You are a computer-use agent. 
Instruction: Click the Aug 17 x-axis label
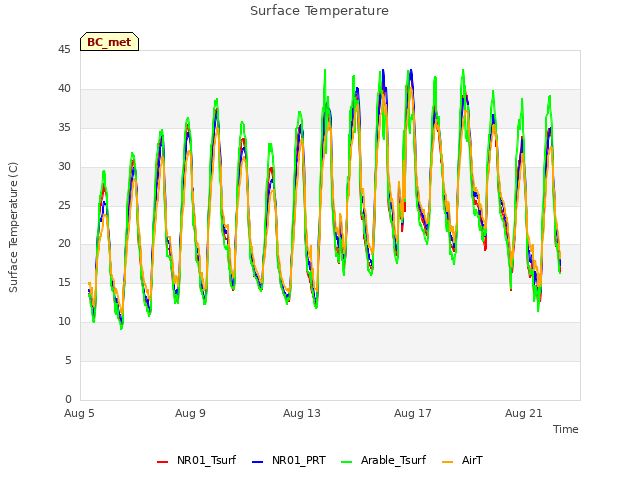(x=413, y=413)
